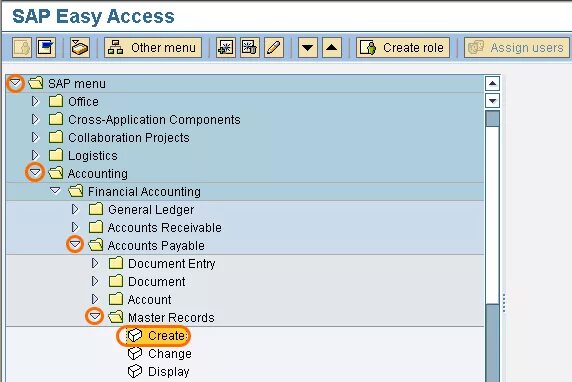Viewport: 572px width, 382px height.
Task: Click the Assign users button
Action: (517, 48)
